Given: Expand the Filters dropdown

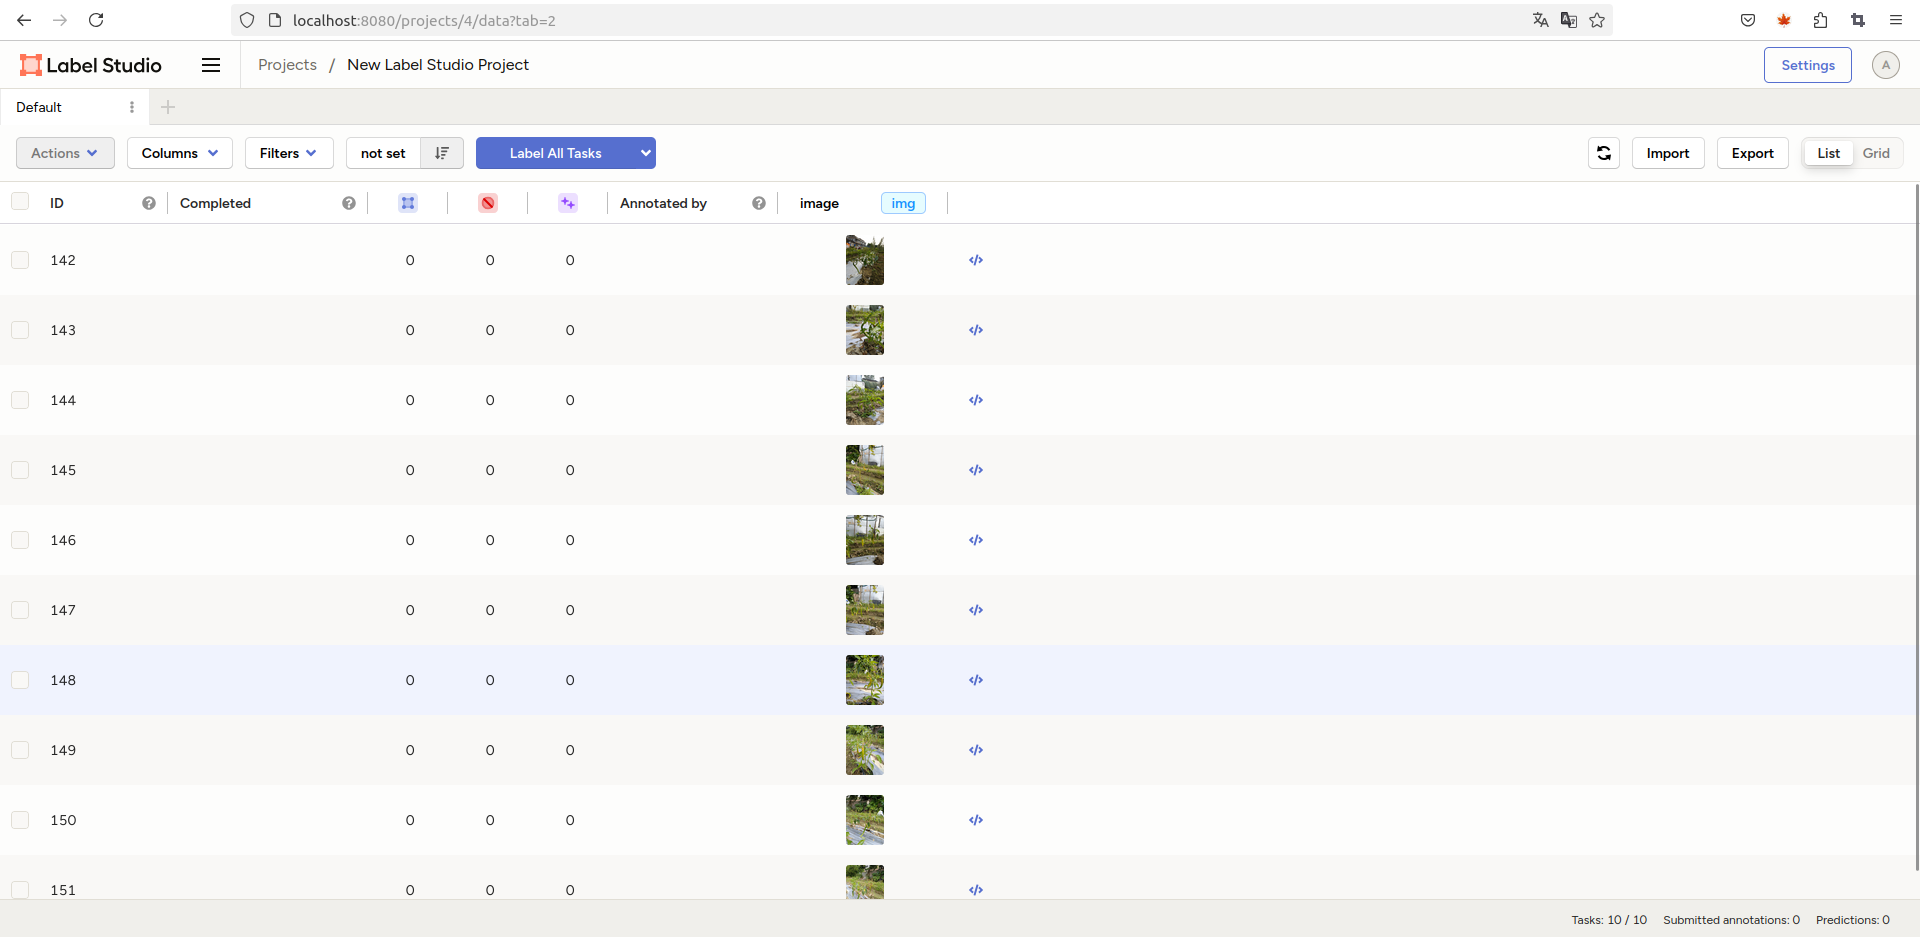Looking at the screenshot, I should (288, 153).
